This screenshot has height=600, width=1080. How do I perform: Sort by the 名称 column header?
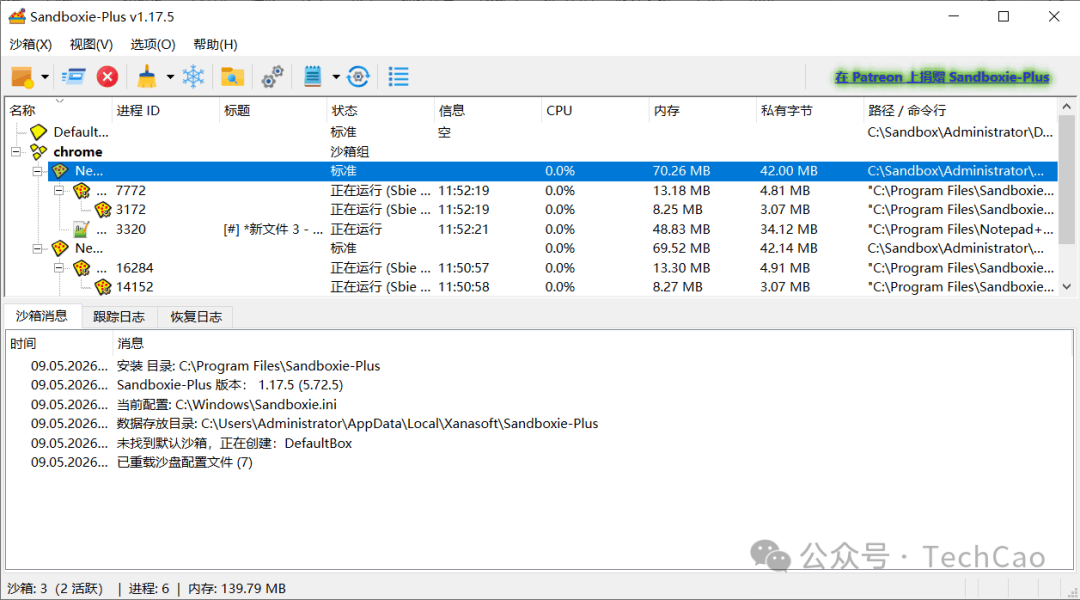pyautogui.click(x=59, y=110)
